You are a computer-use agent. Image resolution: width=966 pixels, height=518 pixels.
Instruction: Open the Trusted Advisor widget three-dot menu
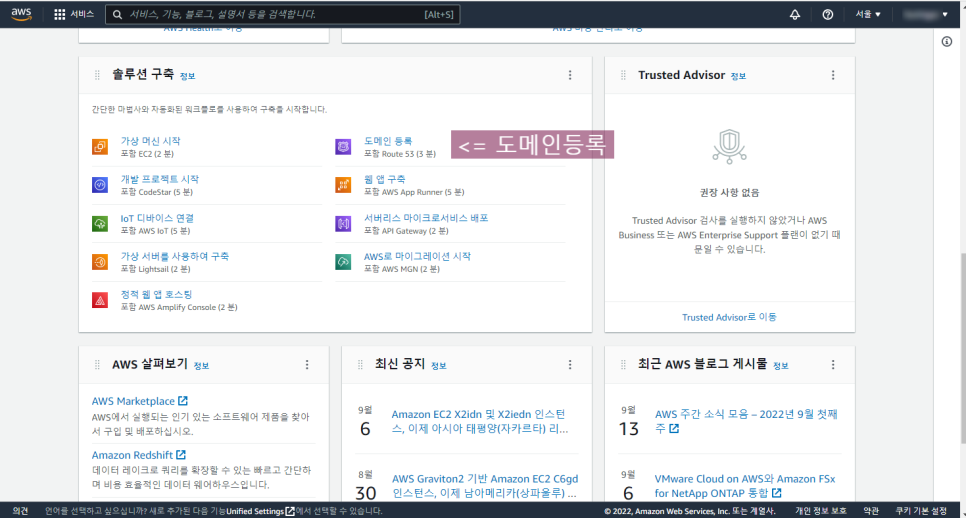pyautogui.click(x=833, y=75)
